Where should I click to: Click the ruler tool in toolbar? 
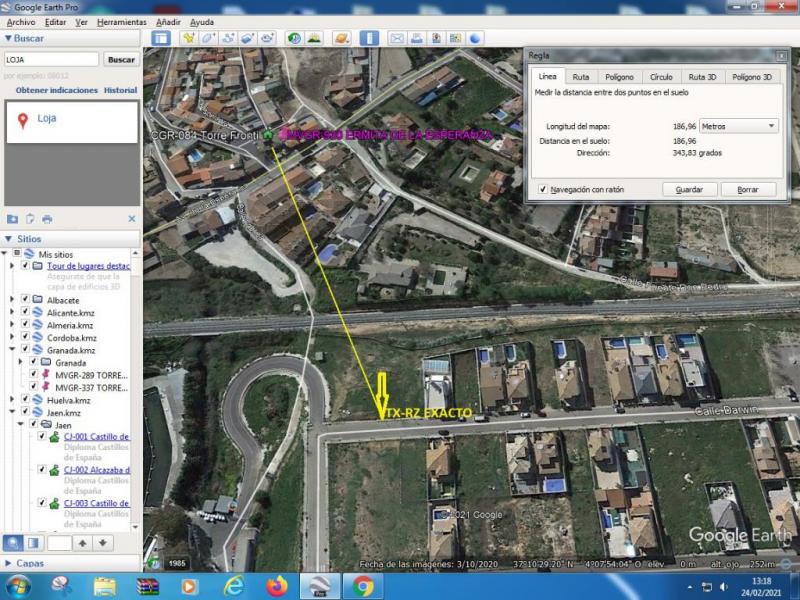(x=370, y=38)
